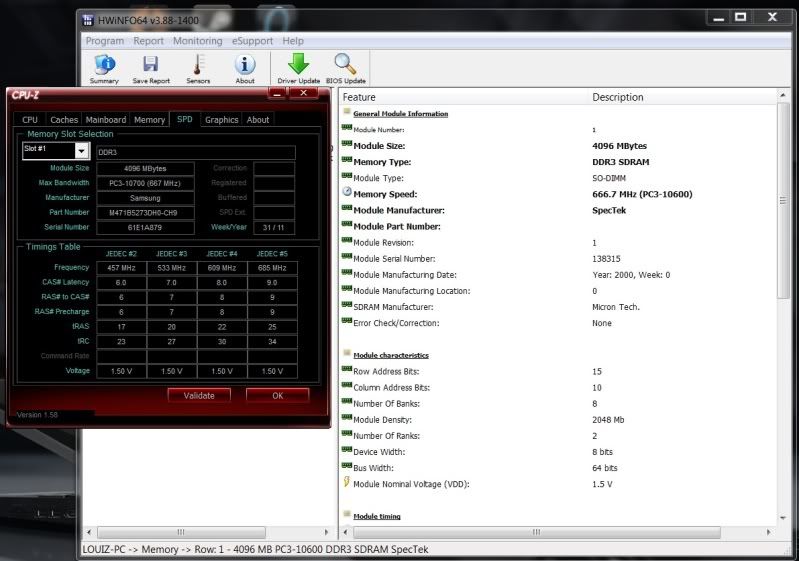Open the Sensors thermometer icon
Image resolution: width=799 pixels, height=561 pixels.
198,66
